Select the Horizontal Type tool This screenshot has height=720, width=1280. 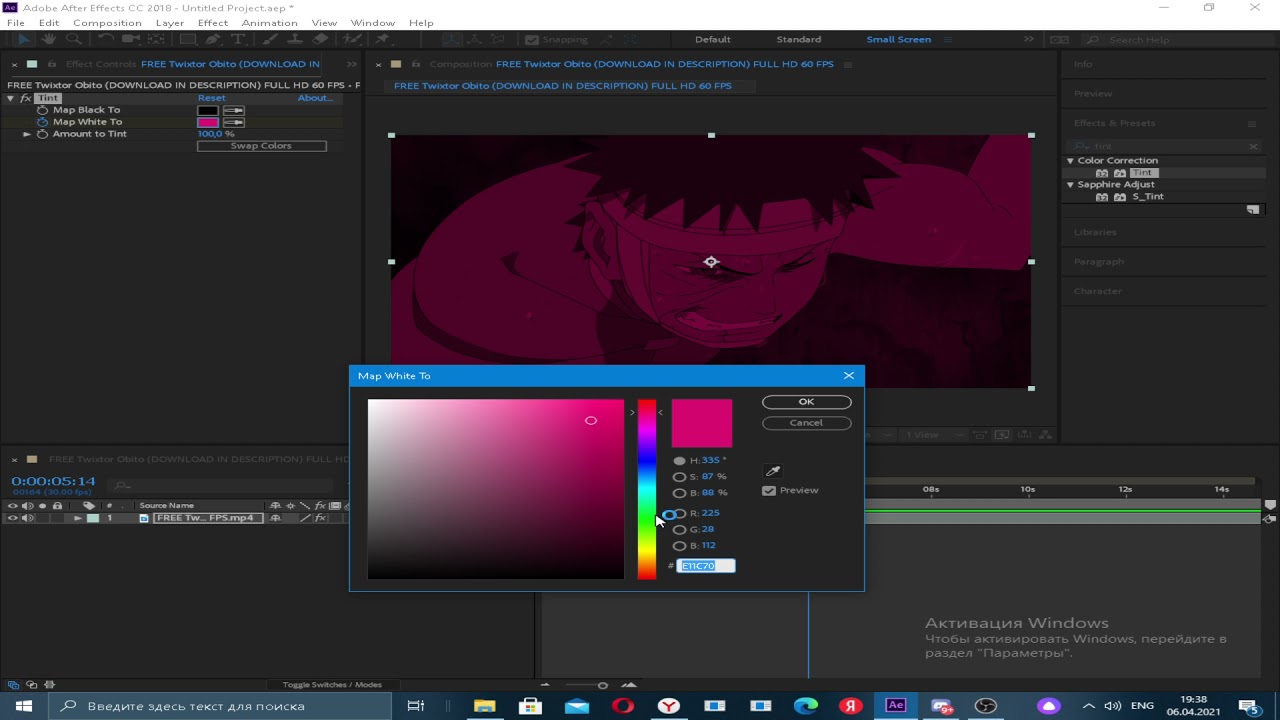(x=238, y=39)
